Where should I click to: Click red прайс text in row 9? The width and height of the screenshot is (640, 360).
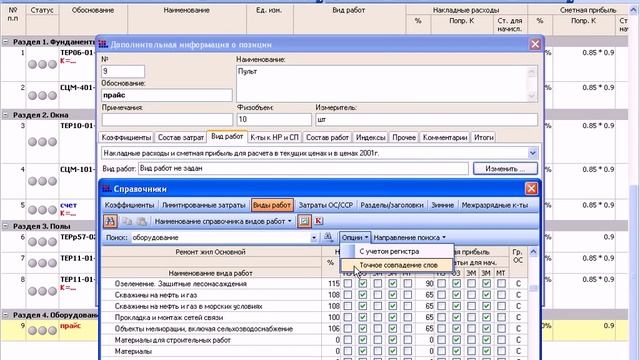[x=70, y=325]
